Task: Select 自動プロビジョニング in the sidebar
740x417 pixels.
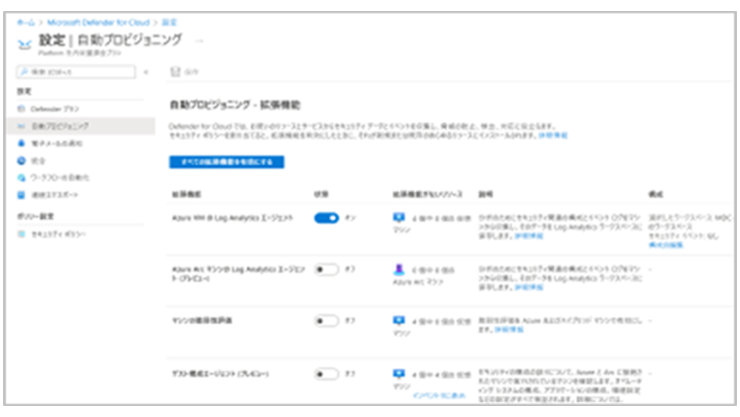Action: [x=81, y=126]
